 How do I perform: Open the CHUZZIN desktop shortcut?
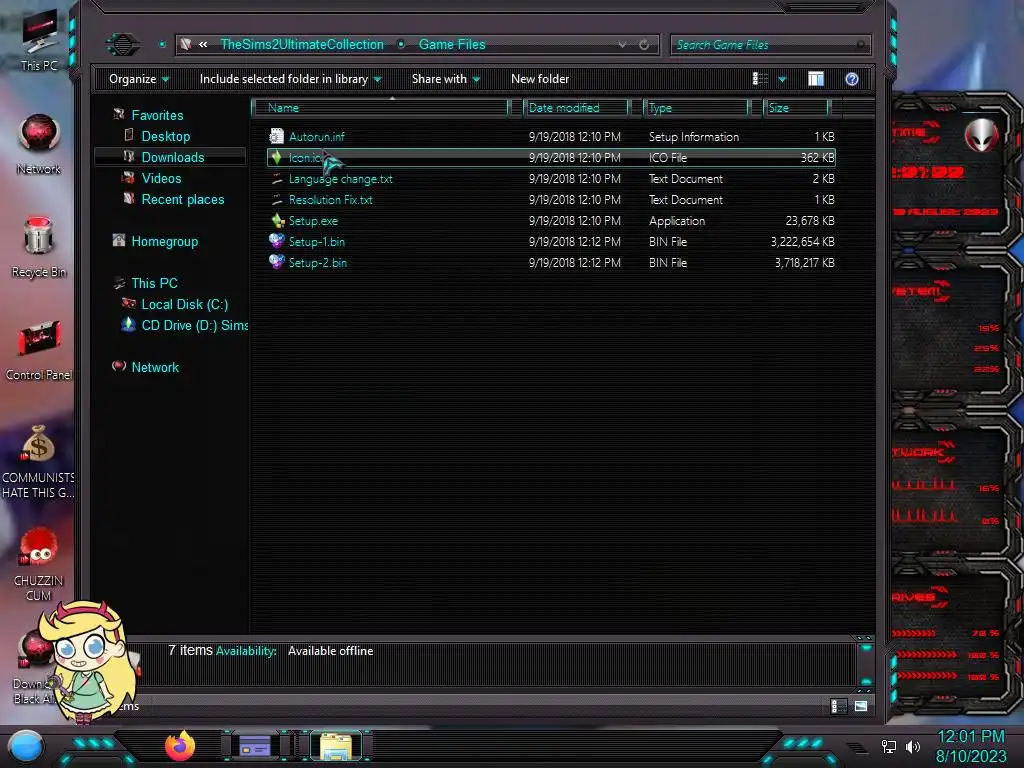point(39,564)
